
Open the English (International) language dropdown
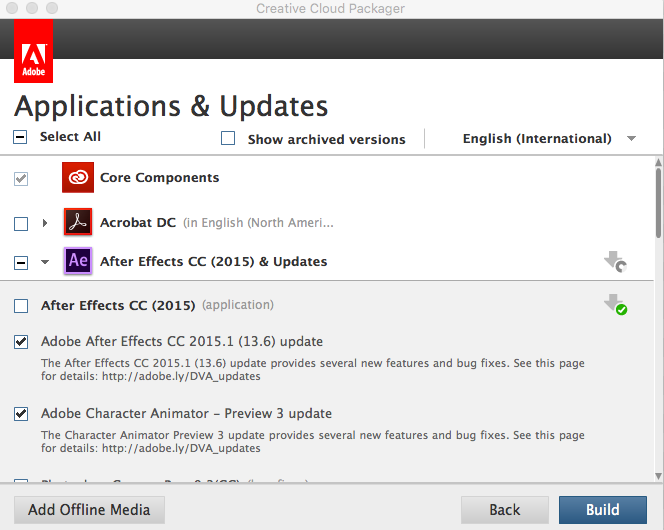550,138
